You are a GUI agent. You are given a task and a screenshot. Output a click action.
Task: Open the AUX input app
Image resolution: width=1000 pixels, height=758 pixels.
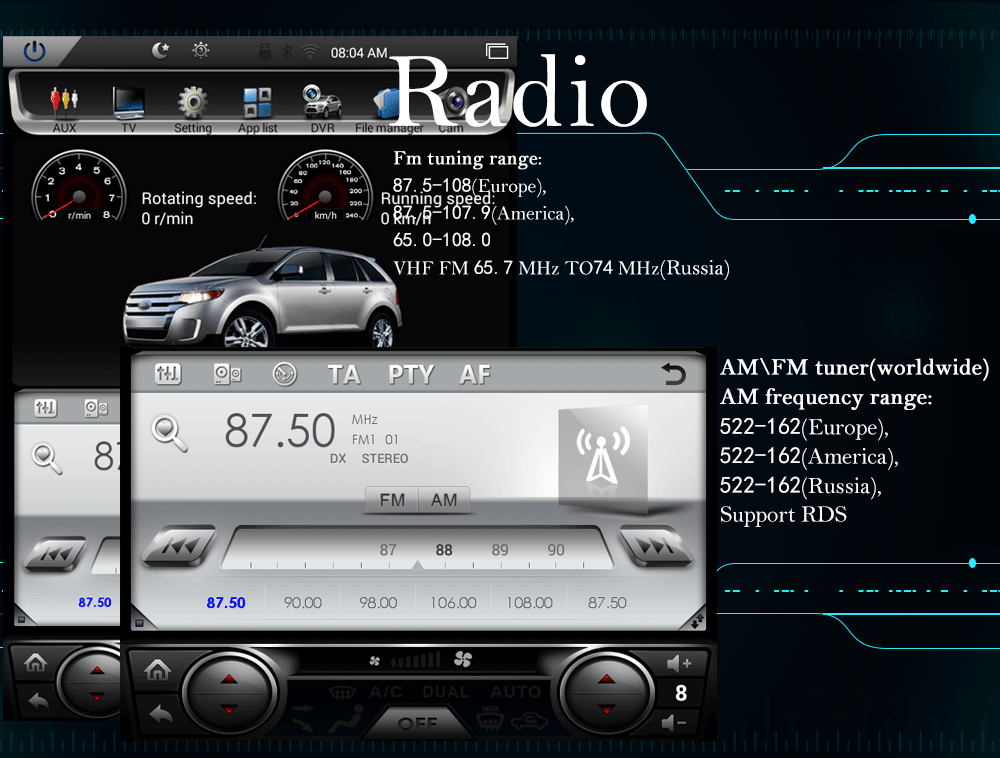[x=64, y=107]
